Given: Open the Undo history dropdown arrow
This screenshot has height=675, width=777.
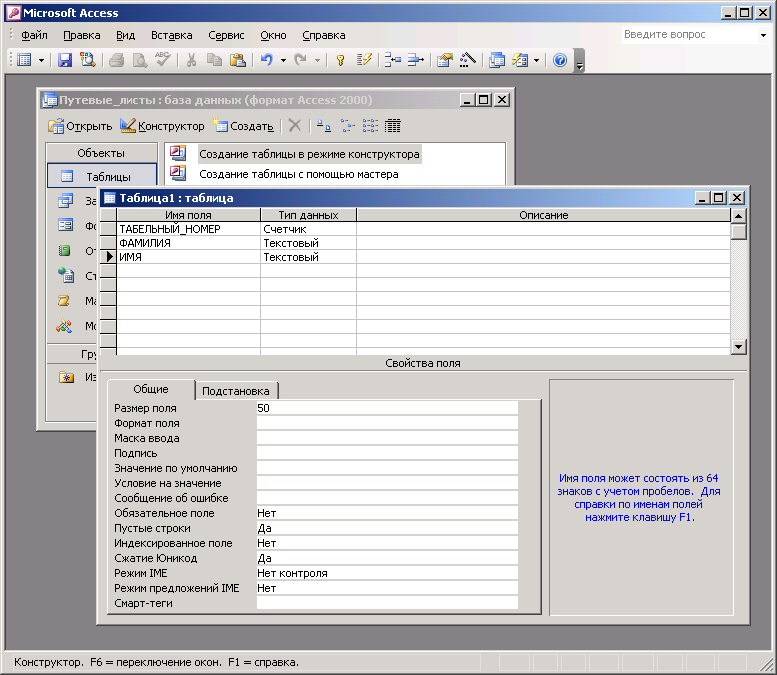Looking at the screenshot, I should [283, 60].
